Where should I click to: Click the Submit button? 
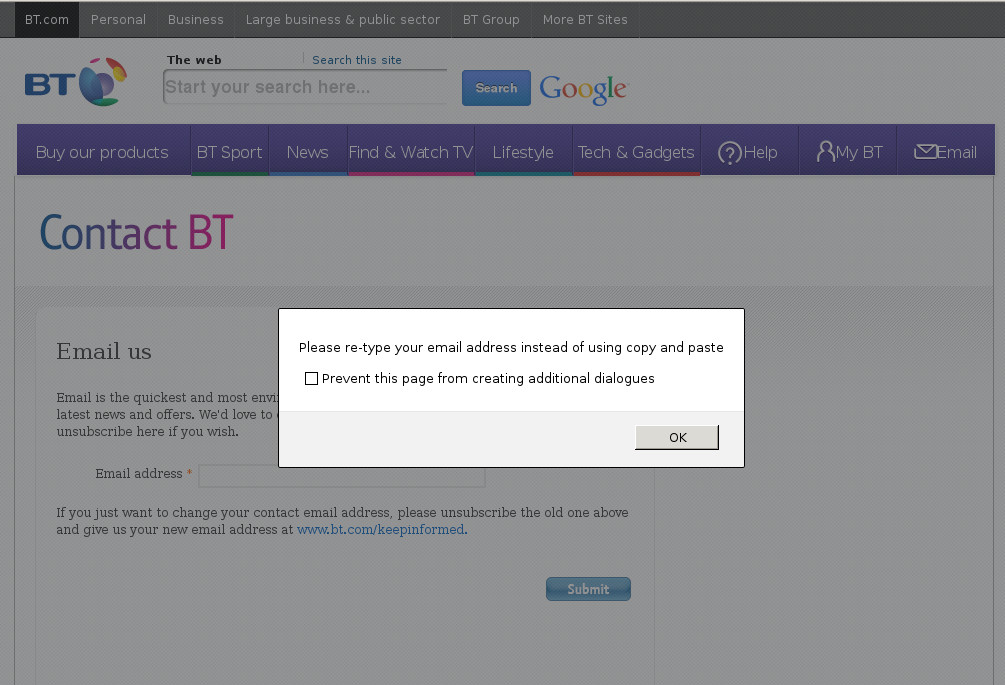588,589
